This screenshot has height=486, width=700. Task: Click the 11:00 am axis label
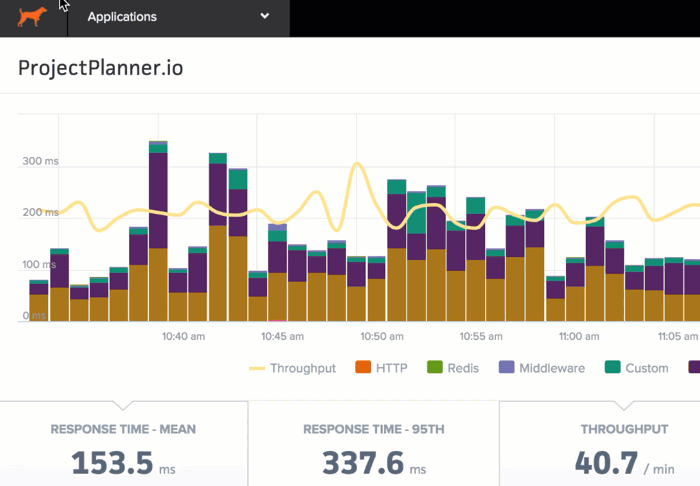[579, 336]
